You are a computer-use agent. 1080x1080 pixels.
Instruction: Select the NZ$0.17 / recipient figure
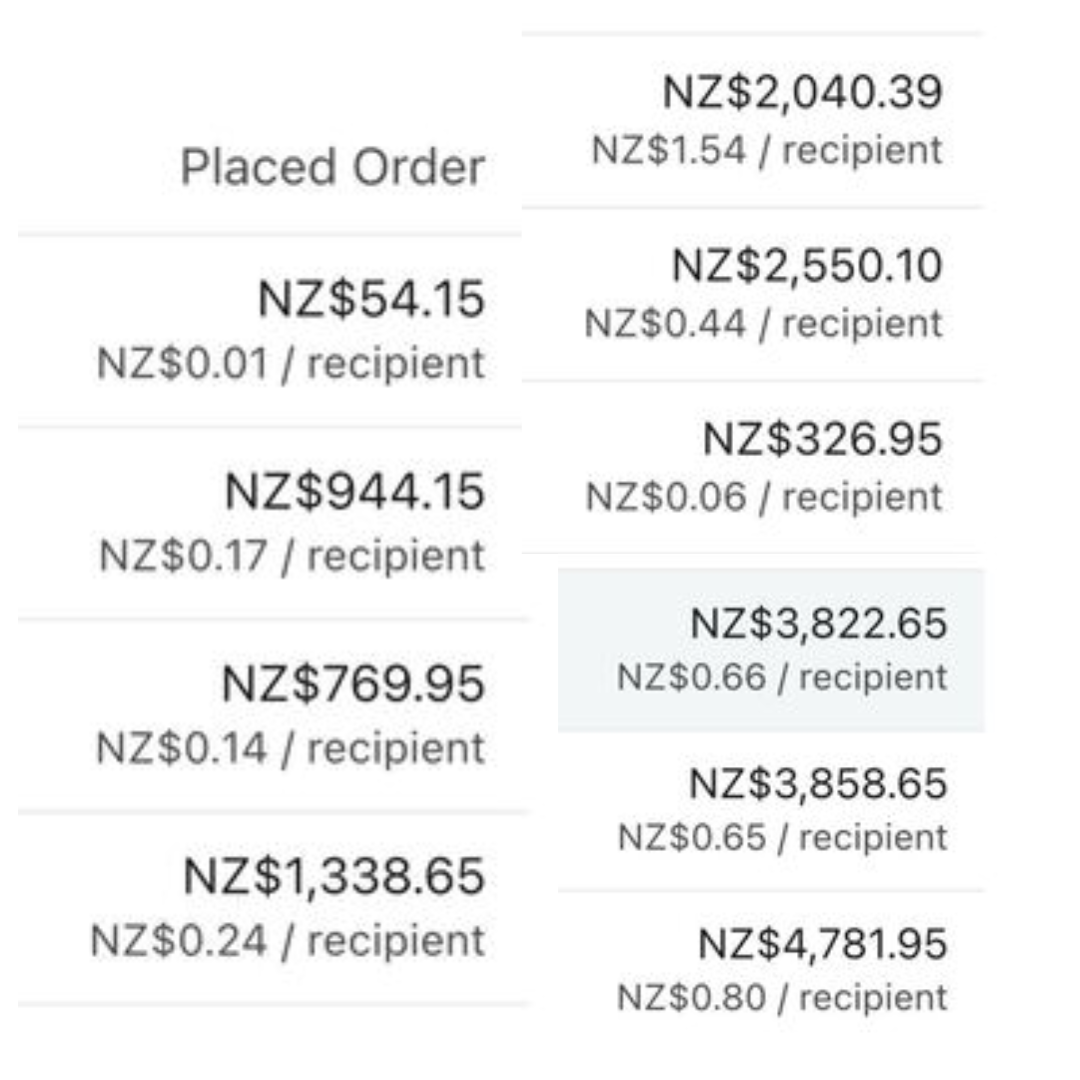[292, 556]
